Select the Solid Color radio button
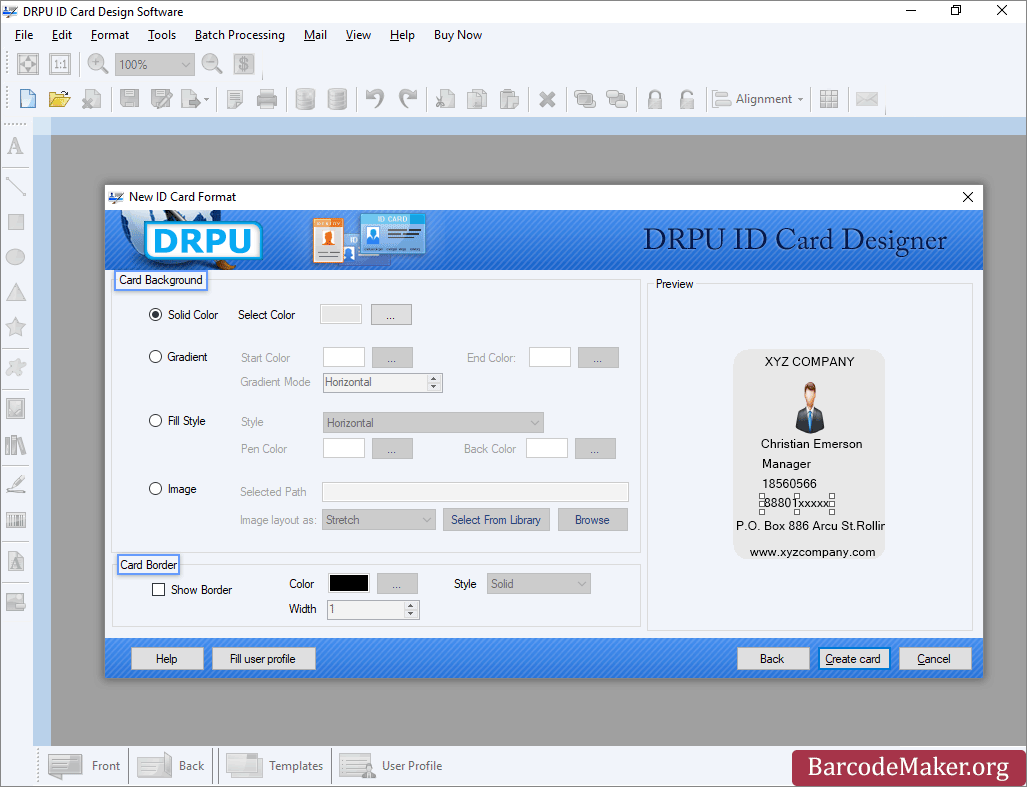 155,315
